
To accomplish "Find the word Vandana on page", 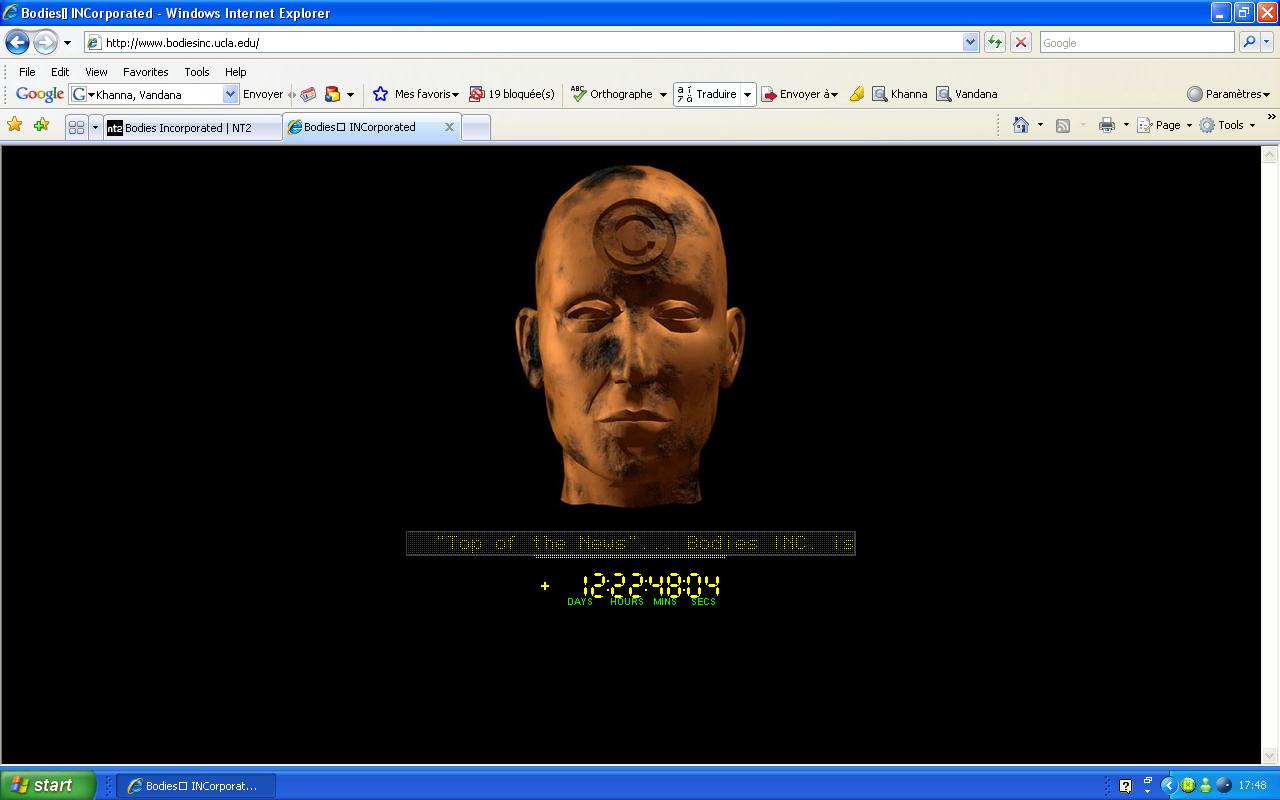I will coord(967,94).
